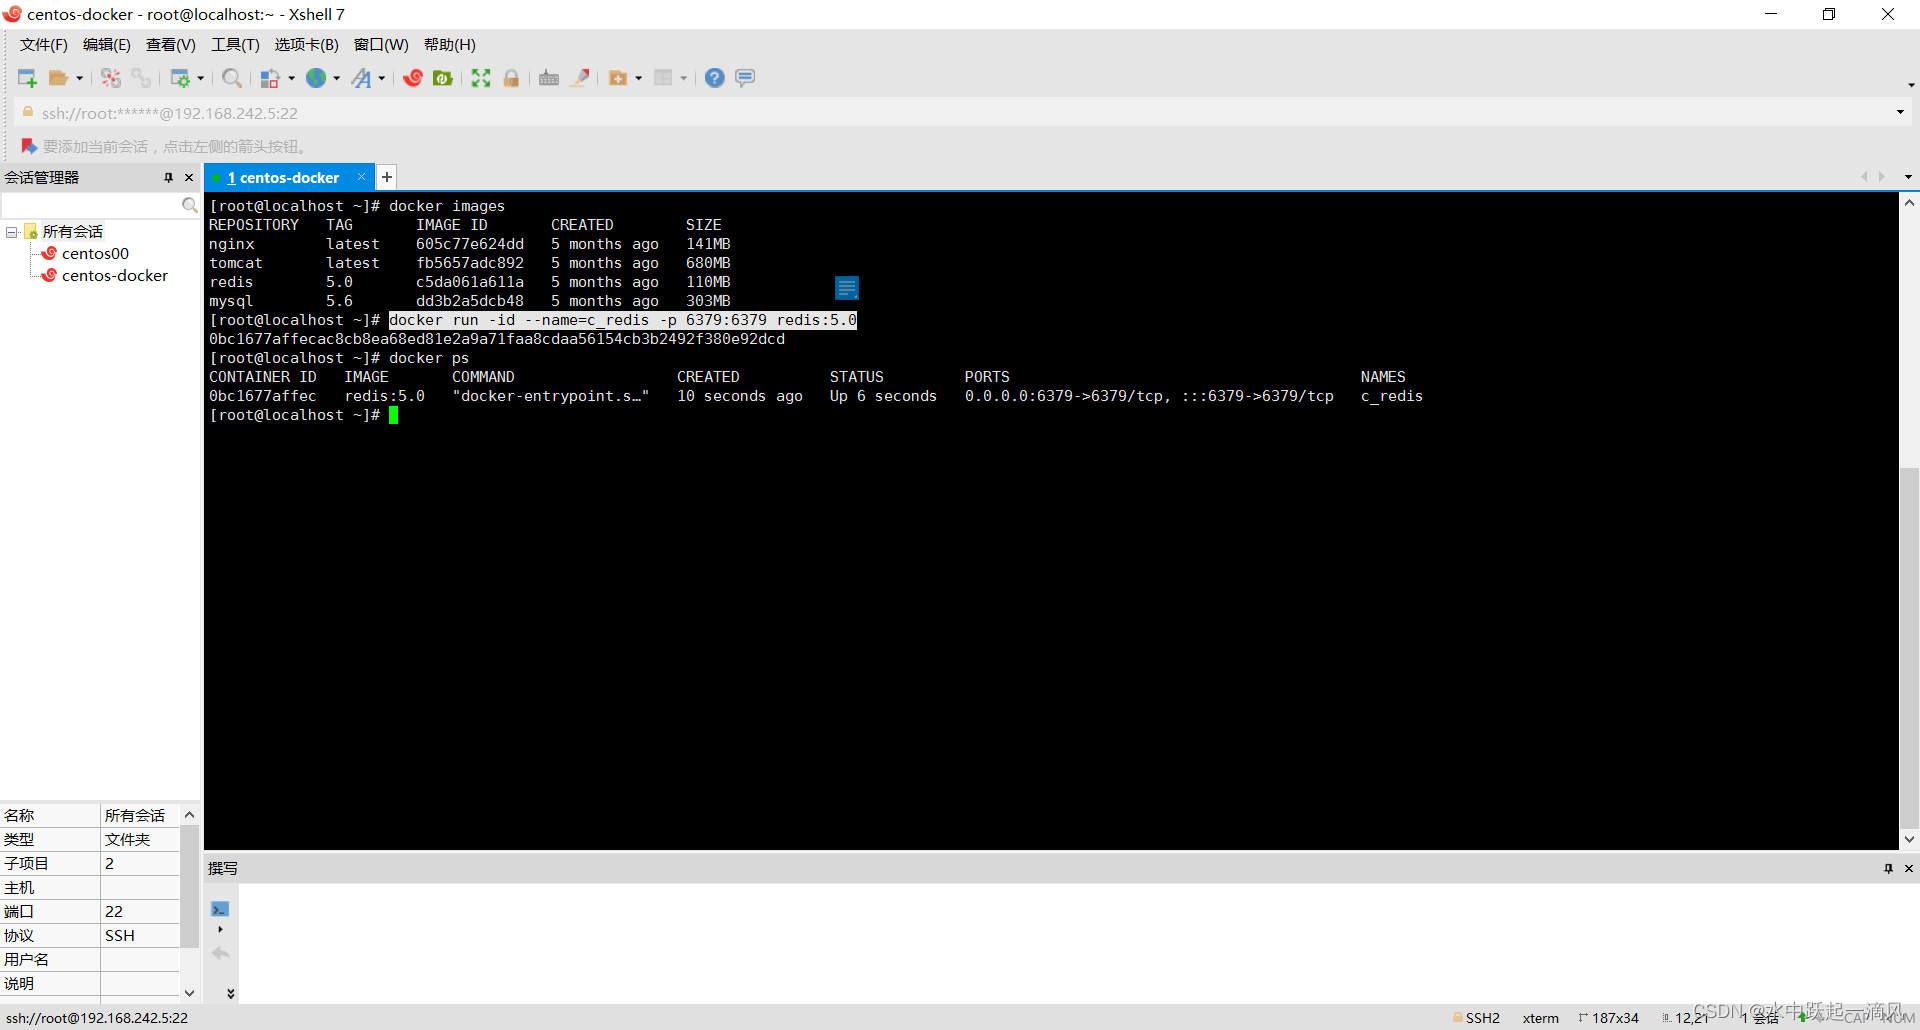Screen dimensions: 1920x1030
Task: Open the feedback chat bubble icon
Action: point(745,78)
